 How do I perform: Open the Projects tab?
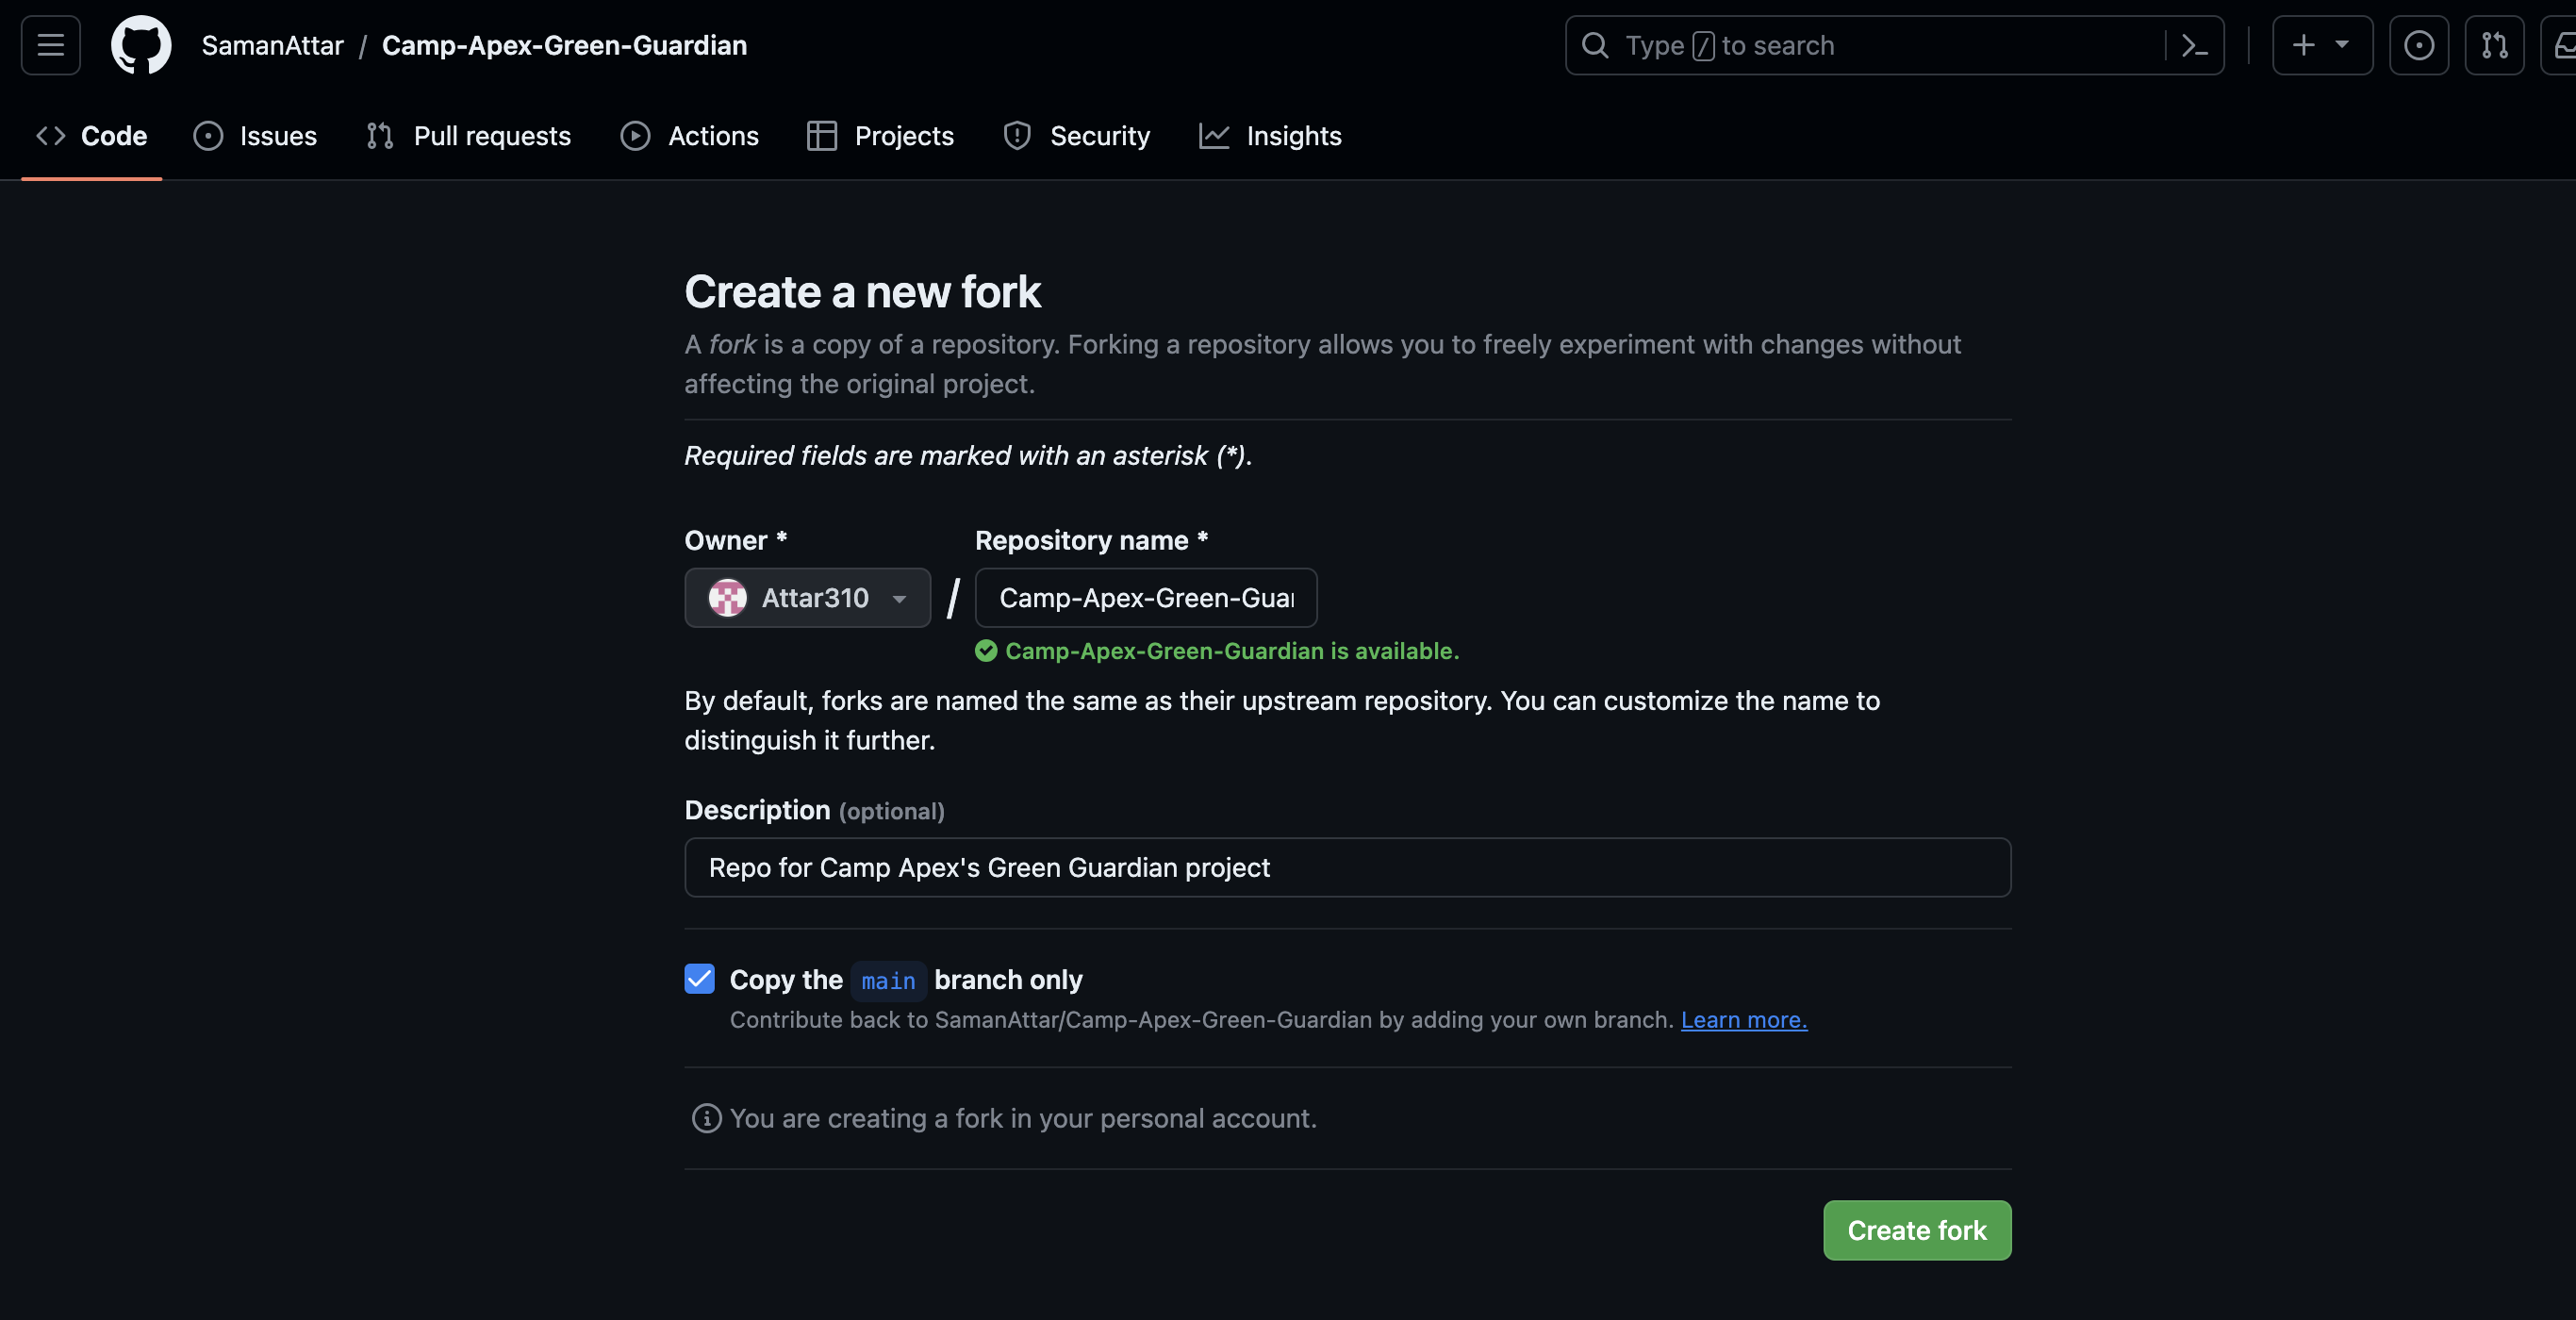[x=880, y=136]
